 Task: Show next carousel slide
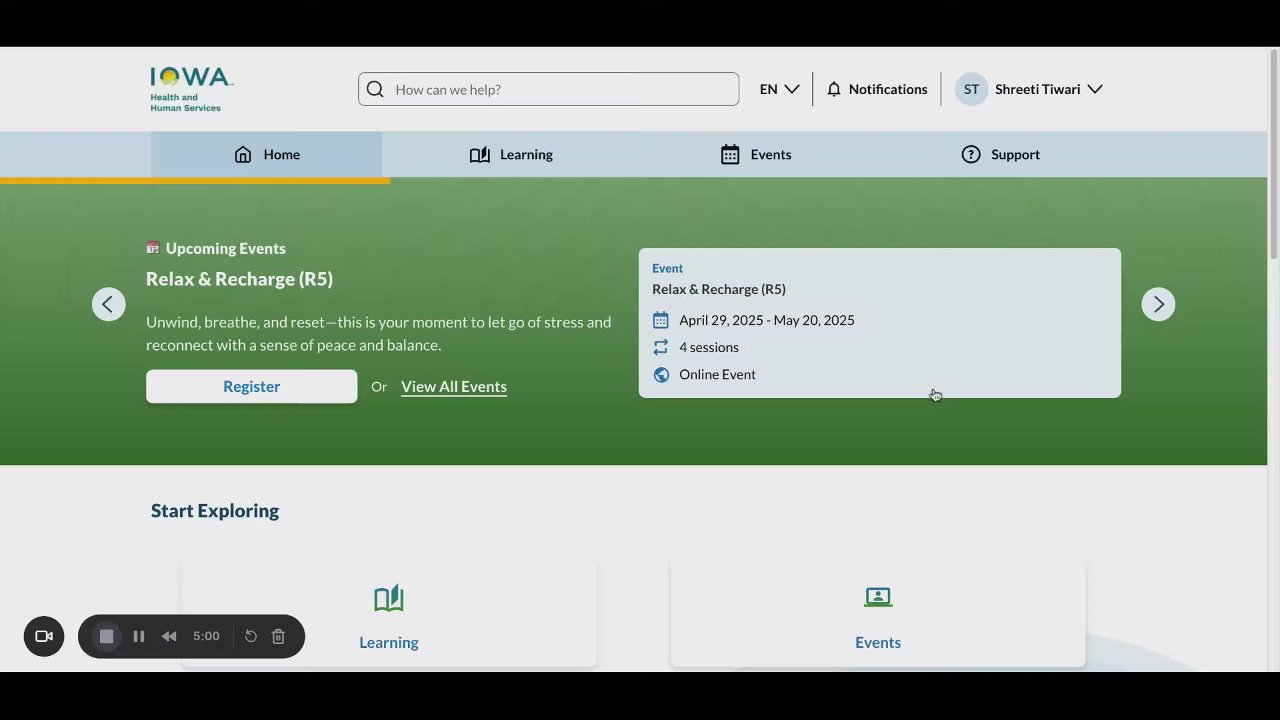point(1158,304)
